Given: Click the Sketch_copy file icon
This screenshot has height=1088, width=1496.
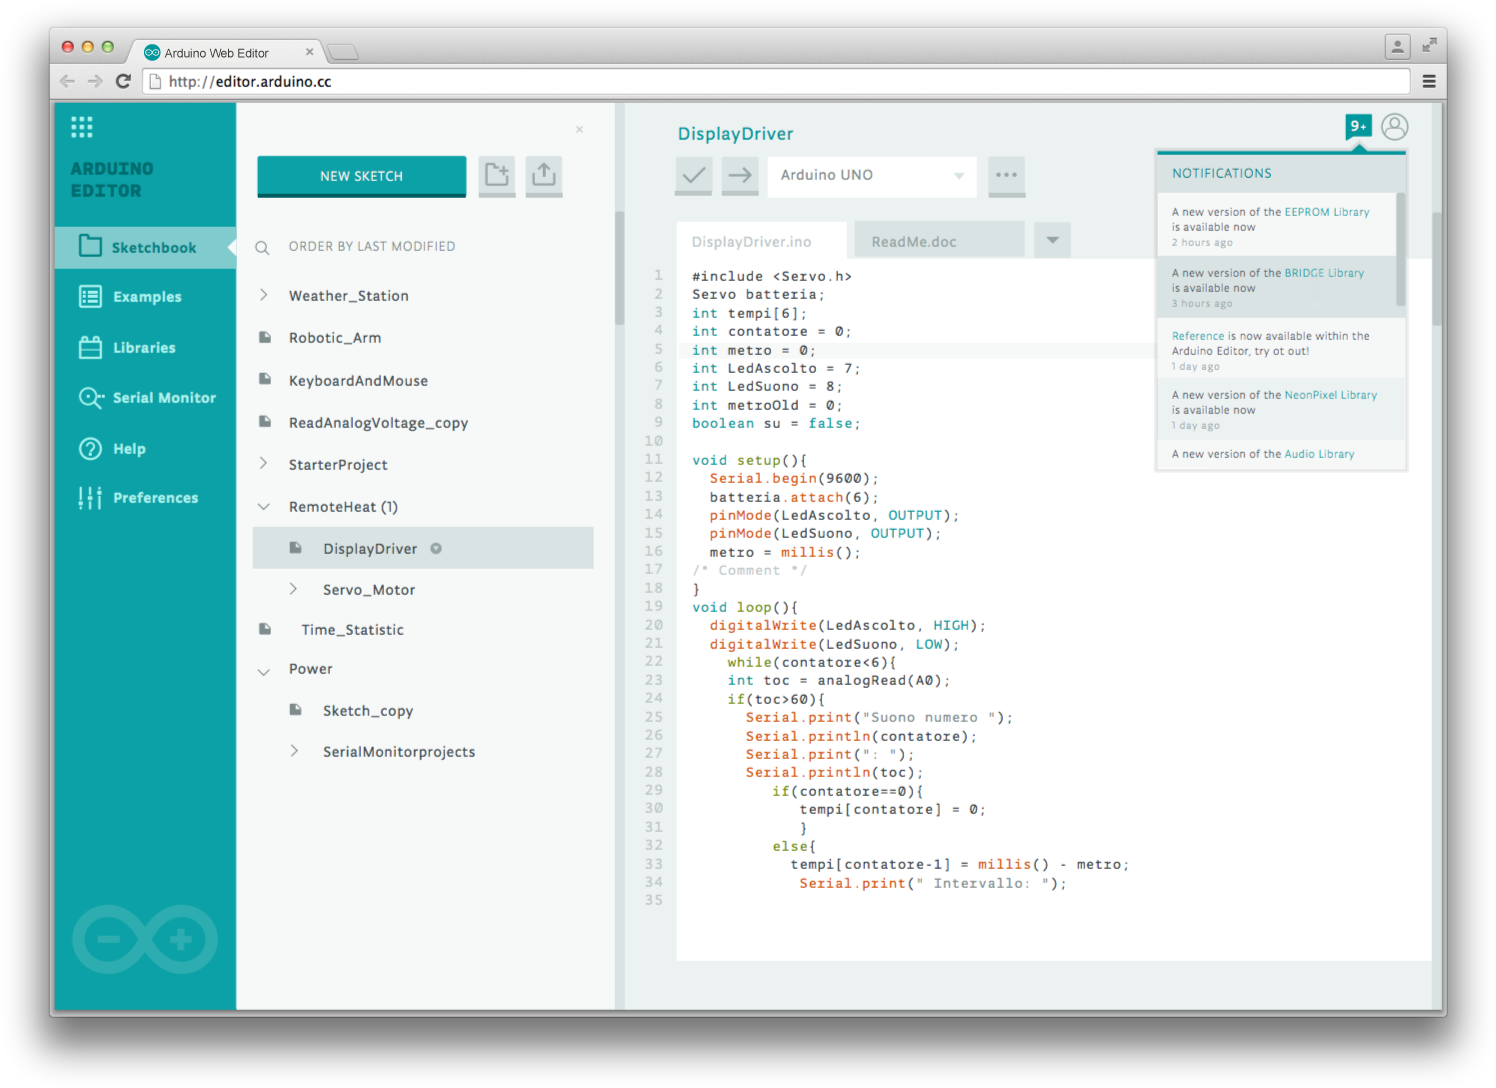Looking at the screenshot, I should (295, 710).
